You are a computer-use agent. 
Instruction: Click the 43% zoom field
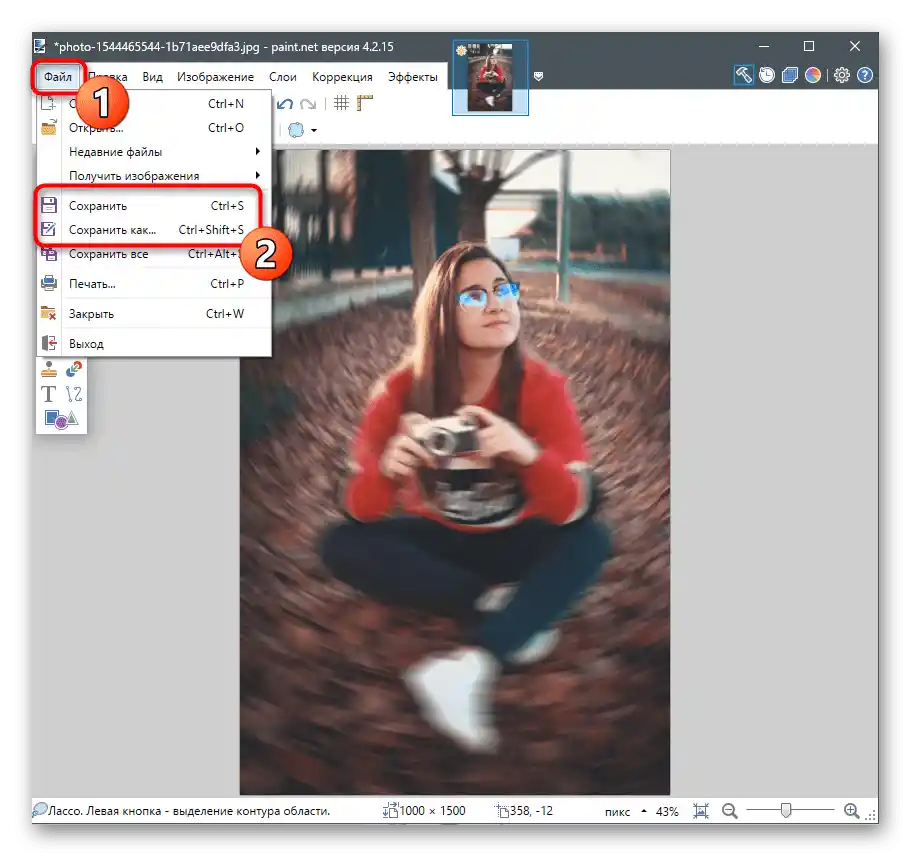[667, 812]
